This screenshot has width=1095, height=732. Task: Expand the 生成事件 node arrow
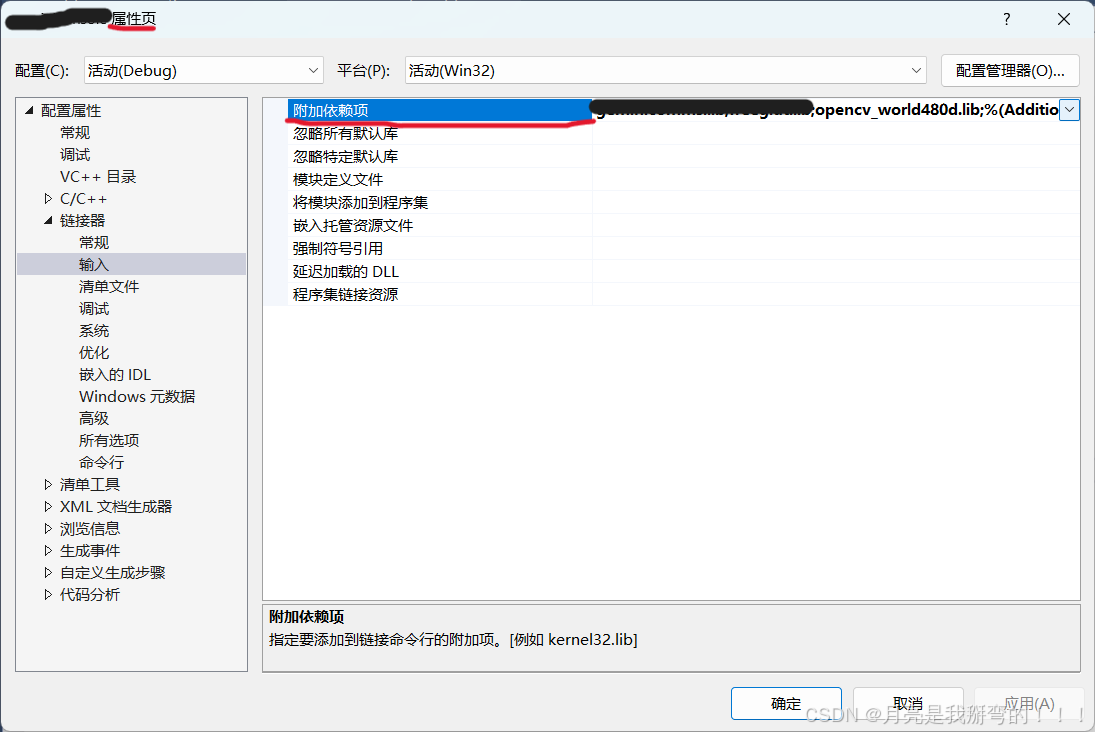48,550
